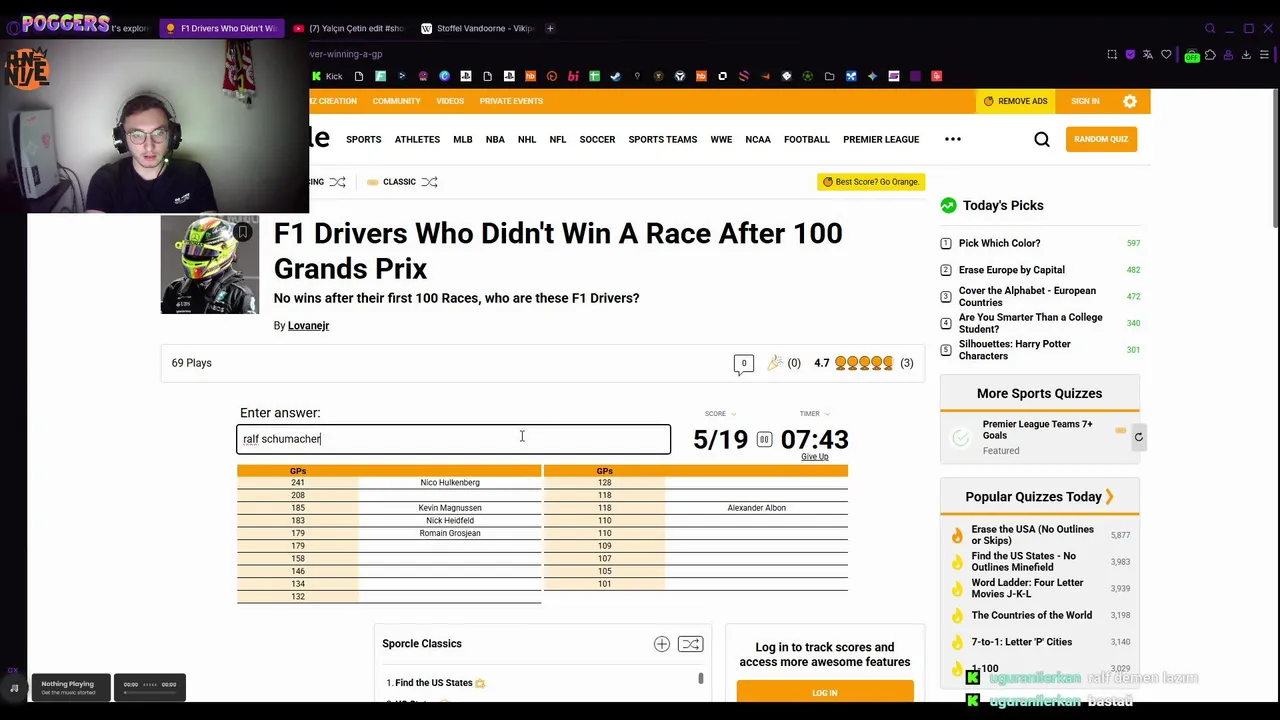Viewport: 1280px width, 720px height.
Task: Open Pick Which Color? quiz
Action: click(1000, 243)
